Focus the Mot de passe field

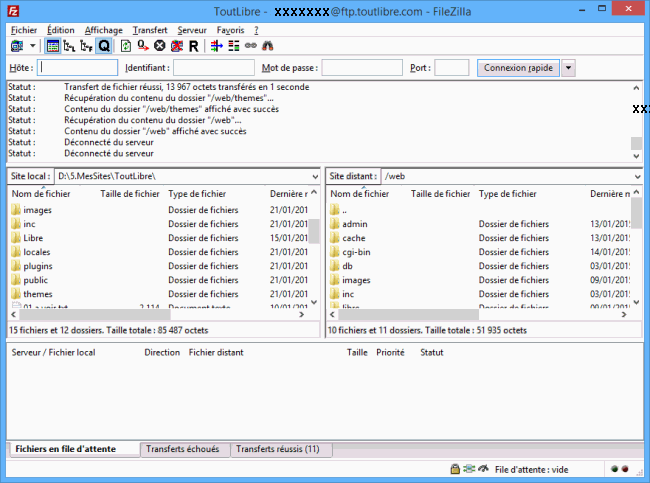362,68
